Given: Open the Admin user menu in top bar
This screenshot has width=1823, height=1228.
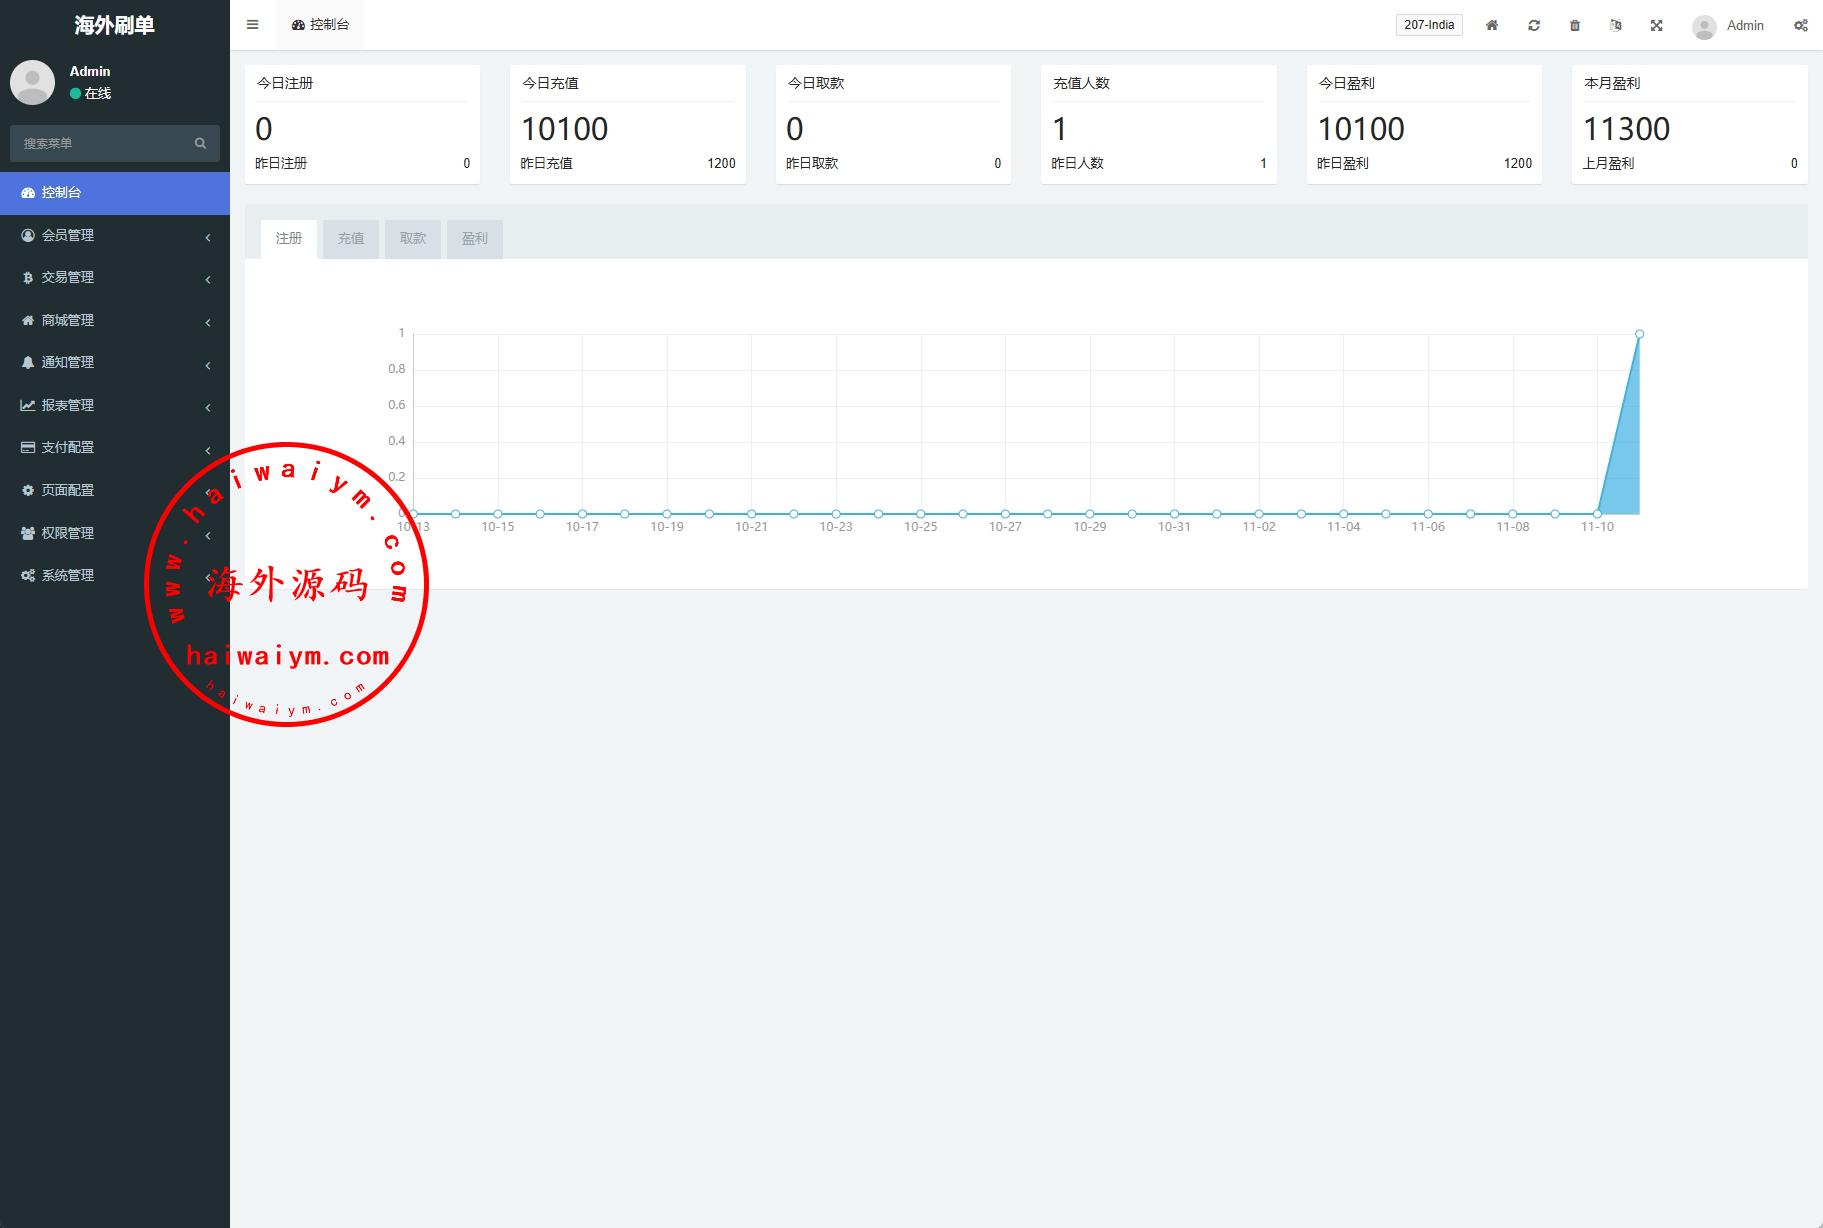Looking at the screenshot, I should click(x=1728, y=26).
